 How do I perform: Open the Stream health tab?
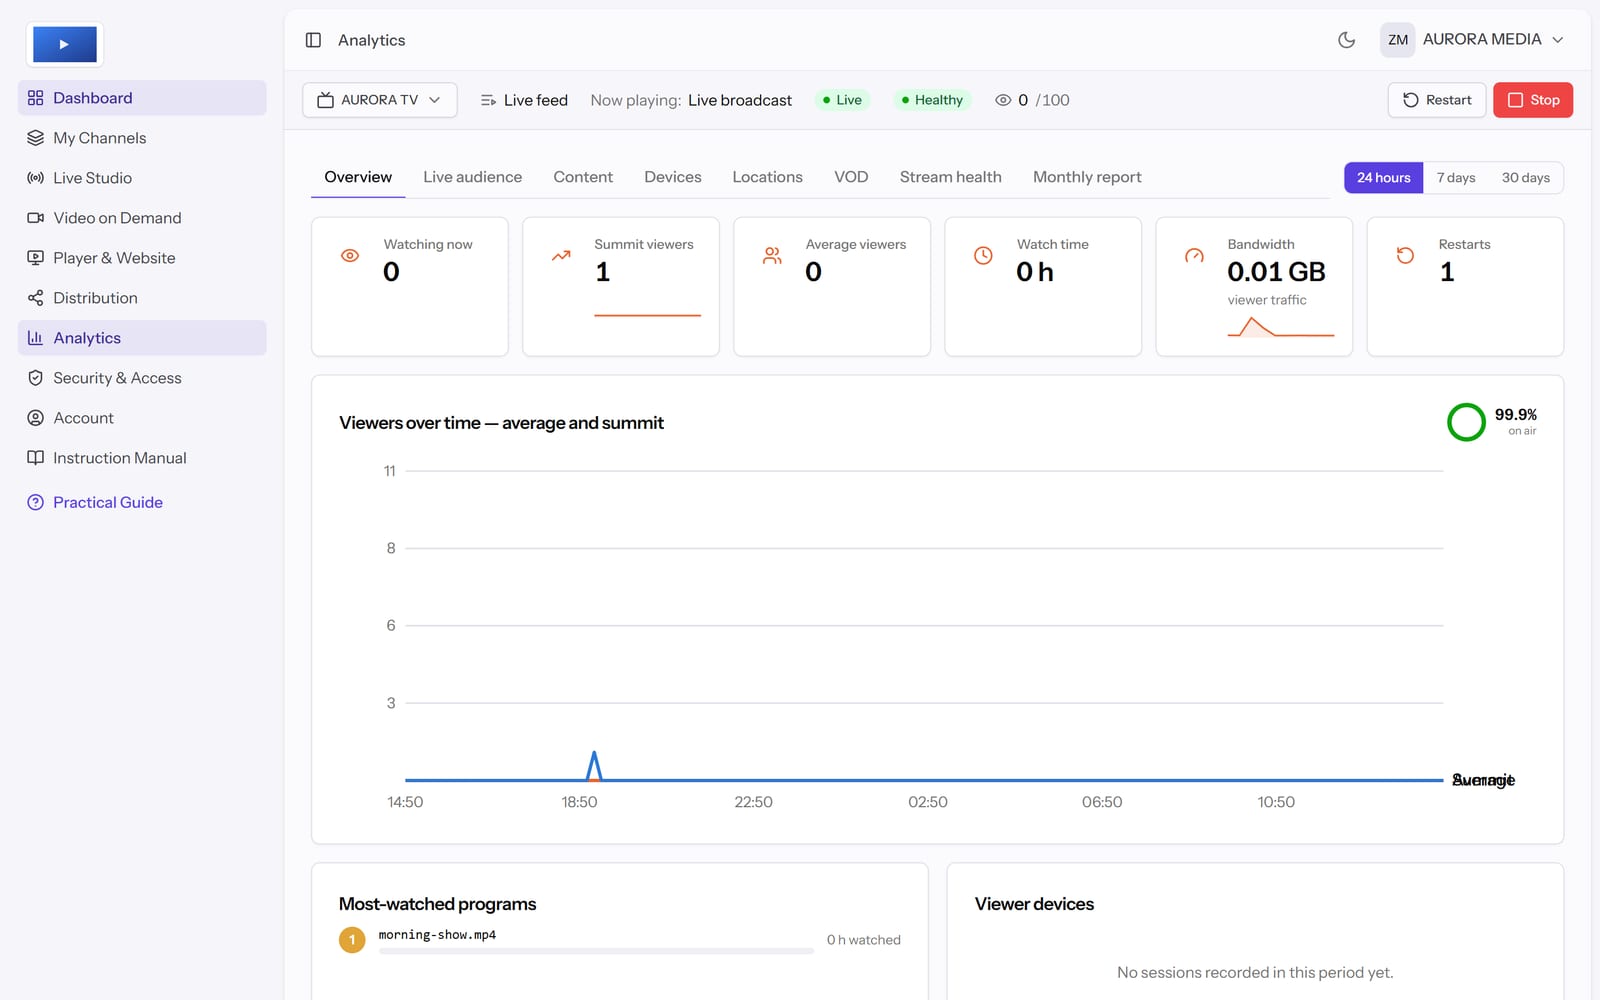pyautogui.click(x=950, y=177)
